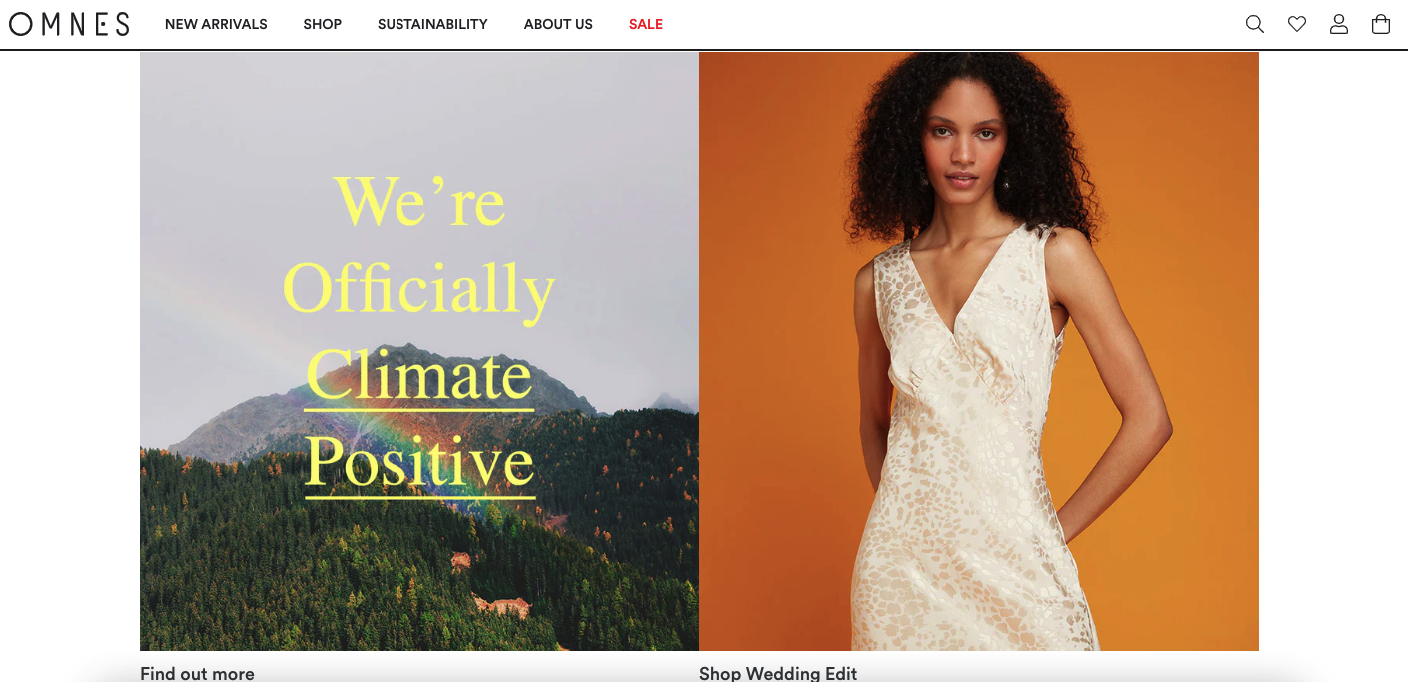Viewport: 1408px width, 682px height.
Task: Open the shopping bag icon
Action: tap(1381, 24)
